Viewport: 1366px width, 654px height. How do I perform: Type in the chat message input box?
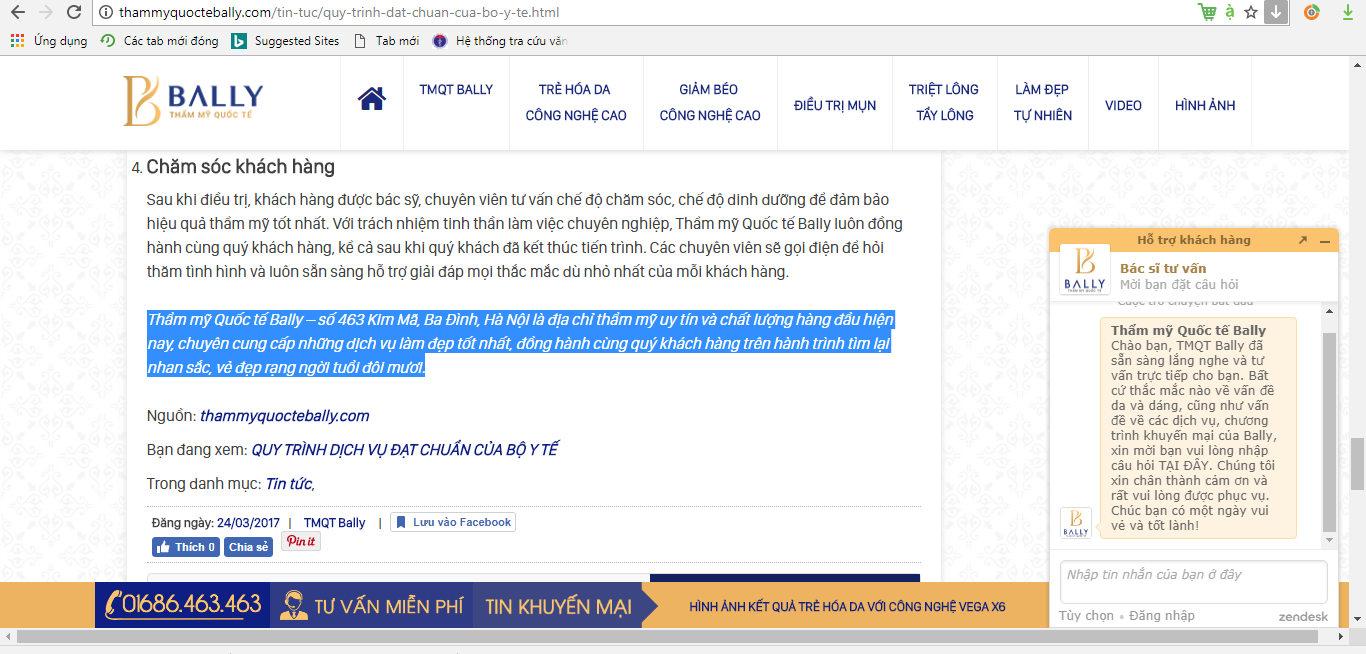click(x=1193, y=581)
